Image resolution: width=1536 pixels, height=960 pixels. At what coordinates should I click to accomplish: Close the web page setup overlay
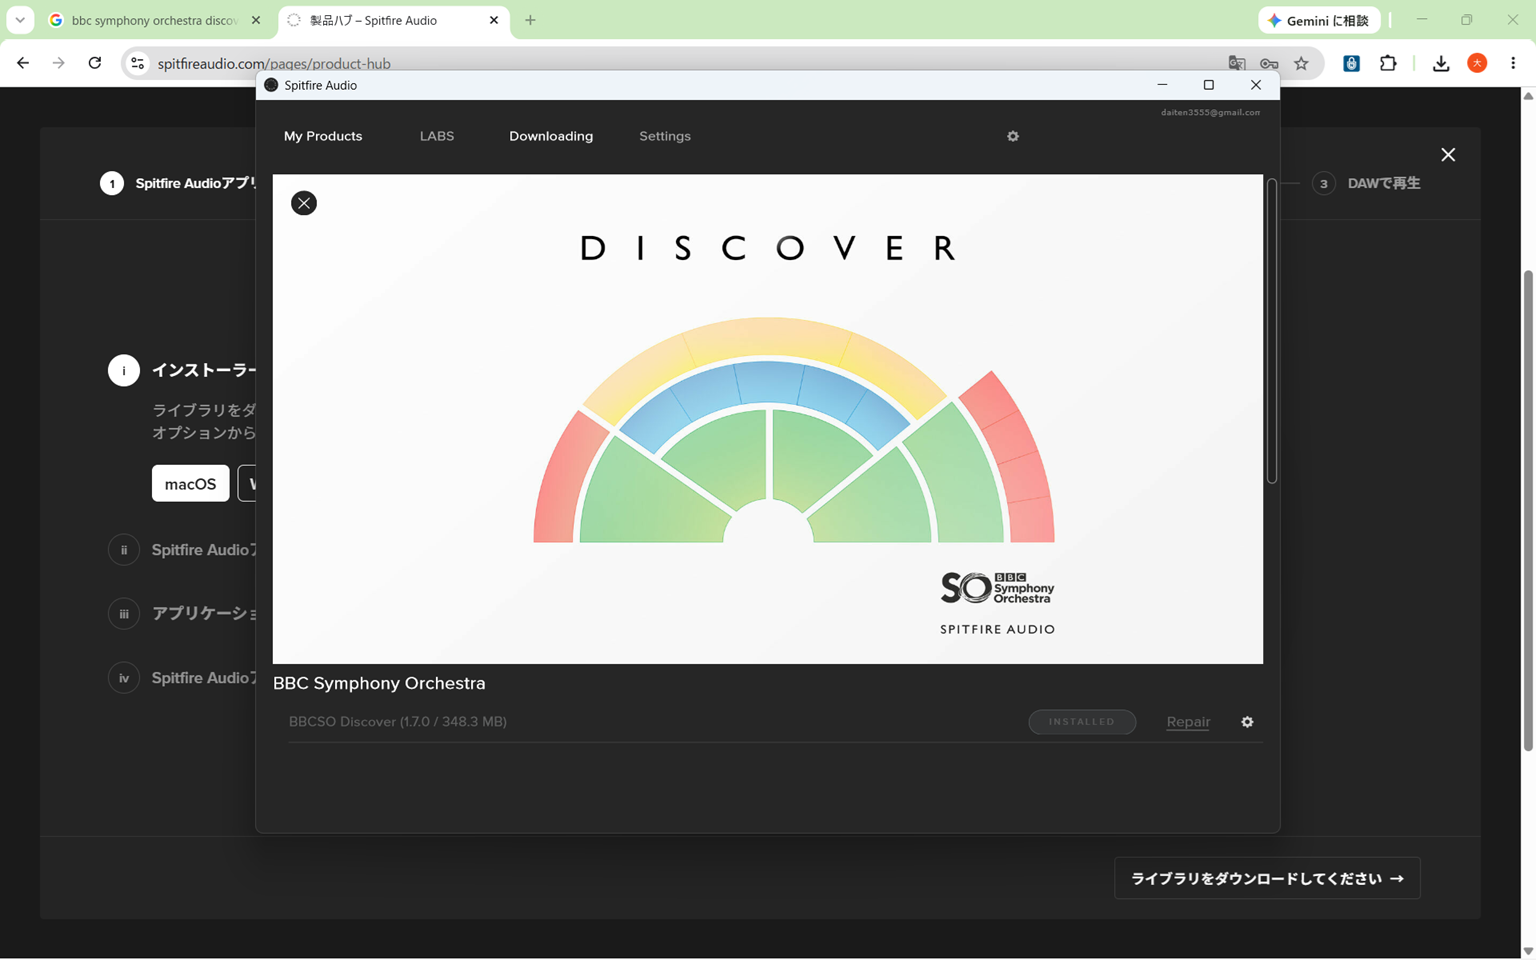(1448, 155)
